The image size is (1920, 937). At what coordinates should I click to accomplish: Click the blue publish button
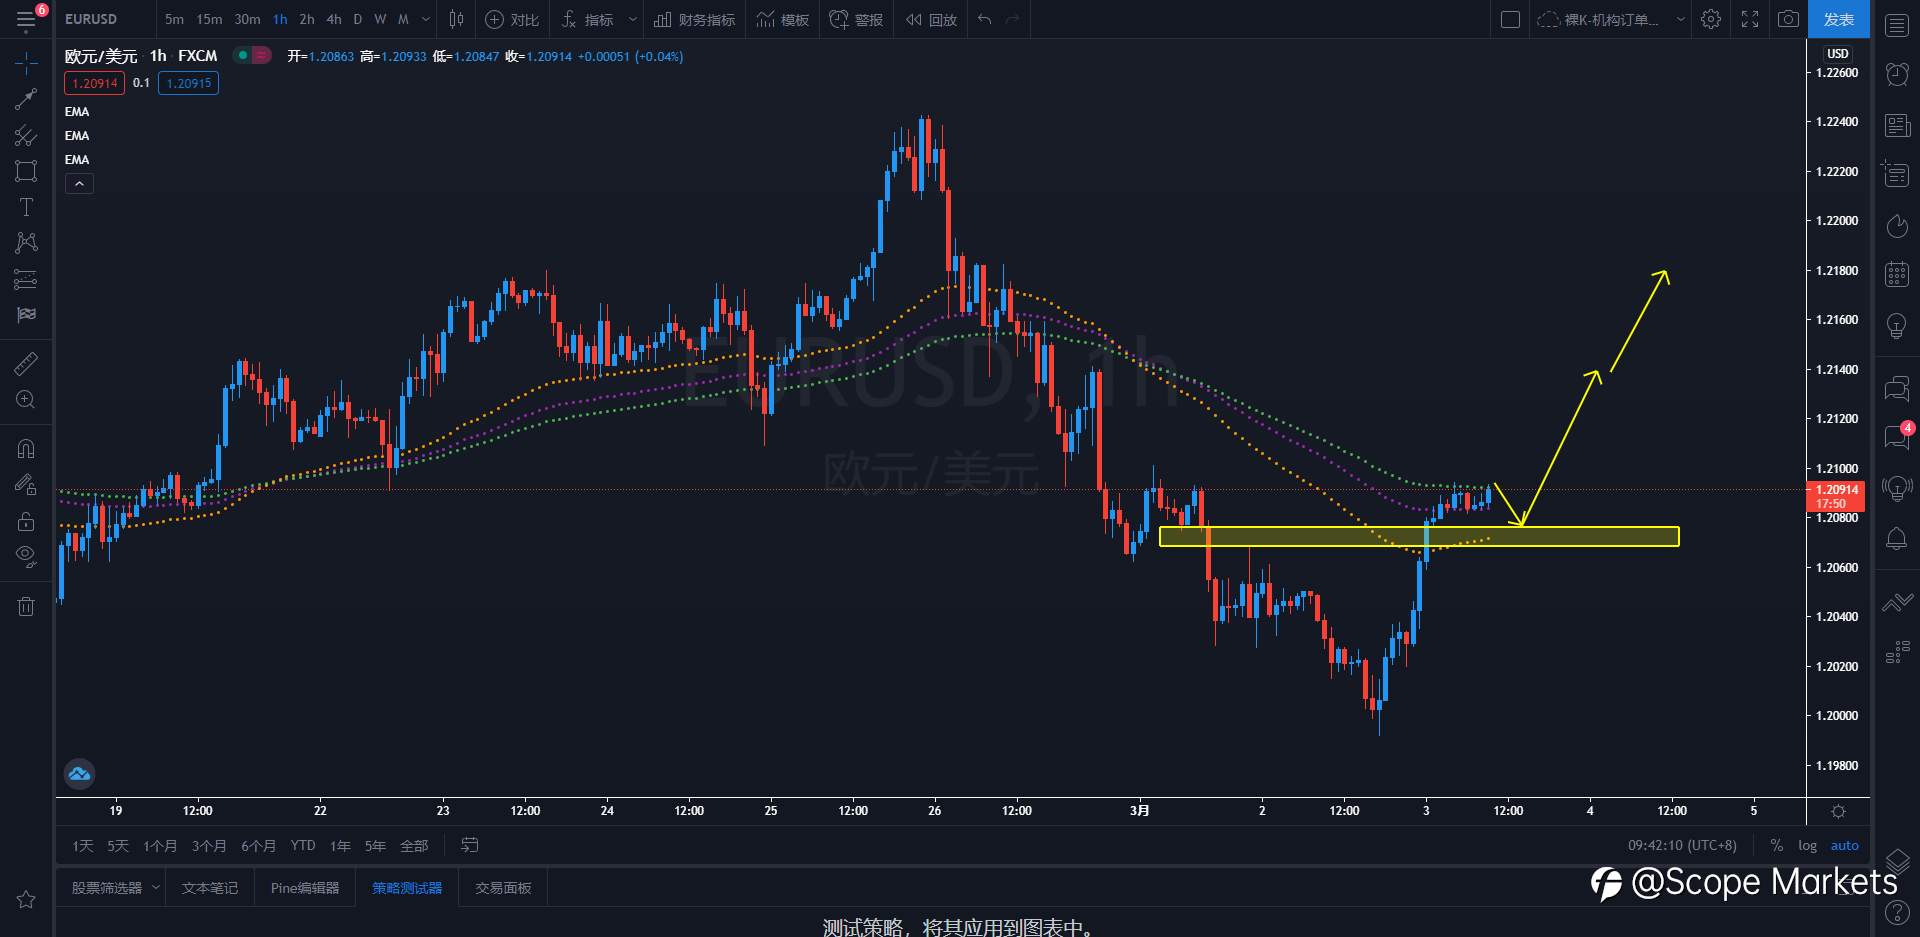(1838, 19)
